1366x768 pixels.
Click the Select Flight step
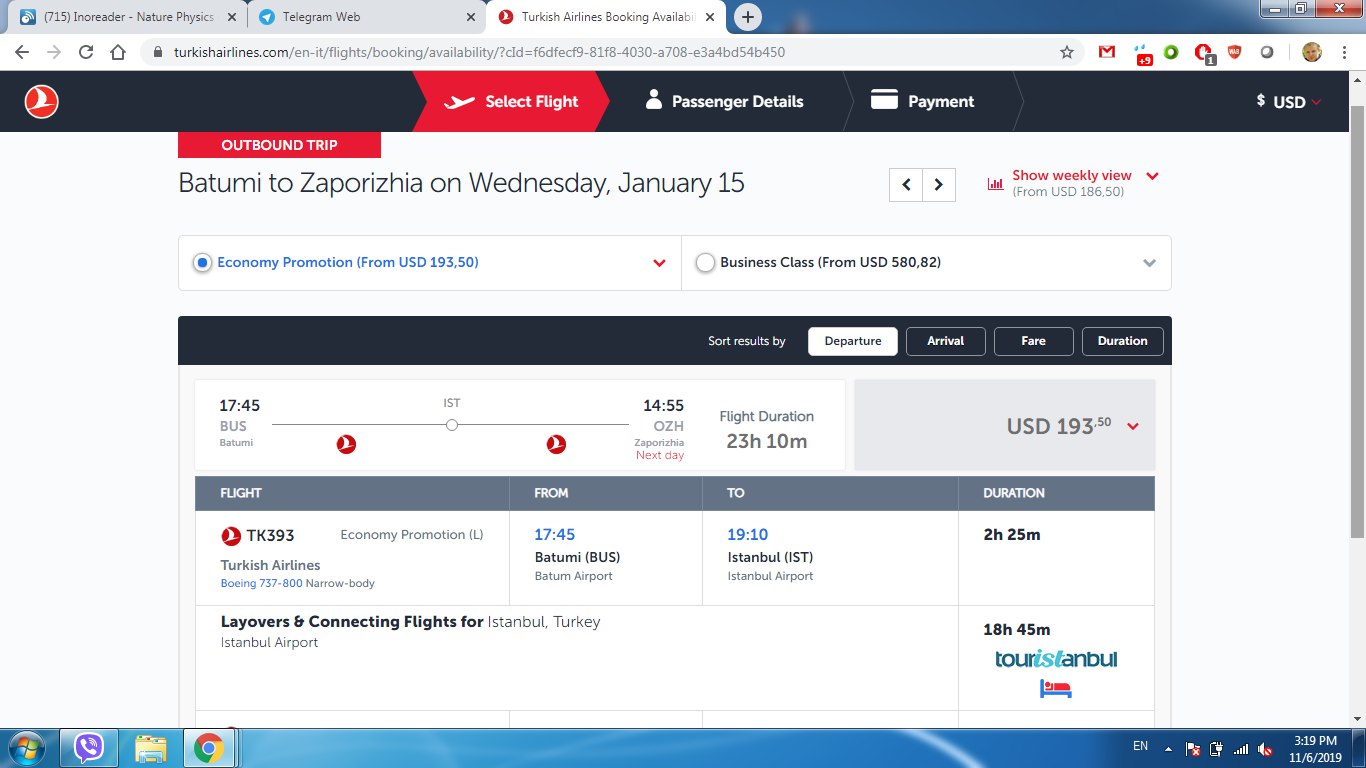click(x=512, y=101)
